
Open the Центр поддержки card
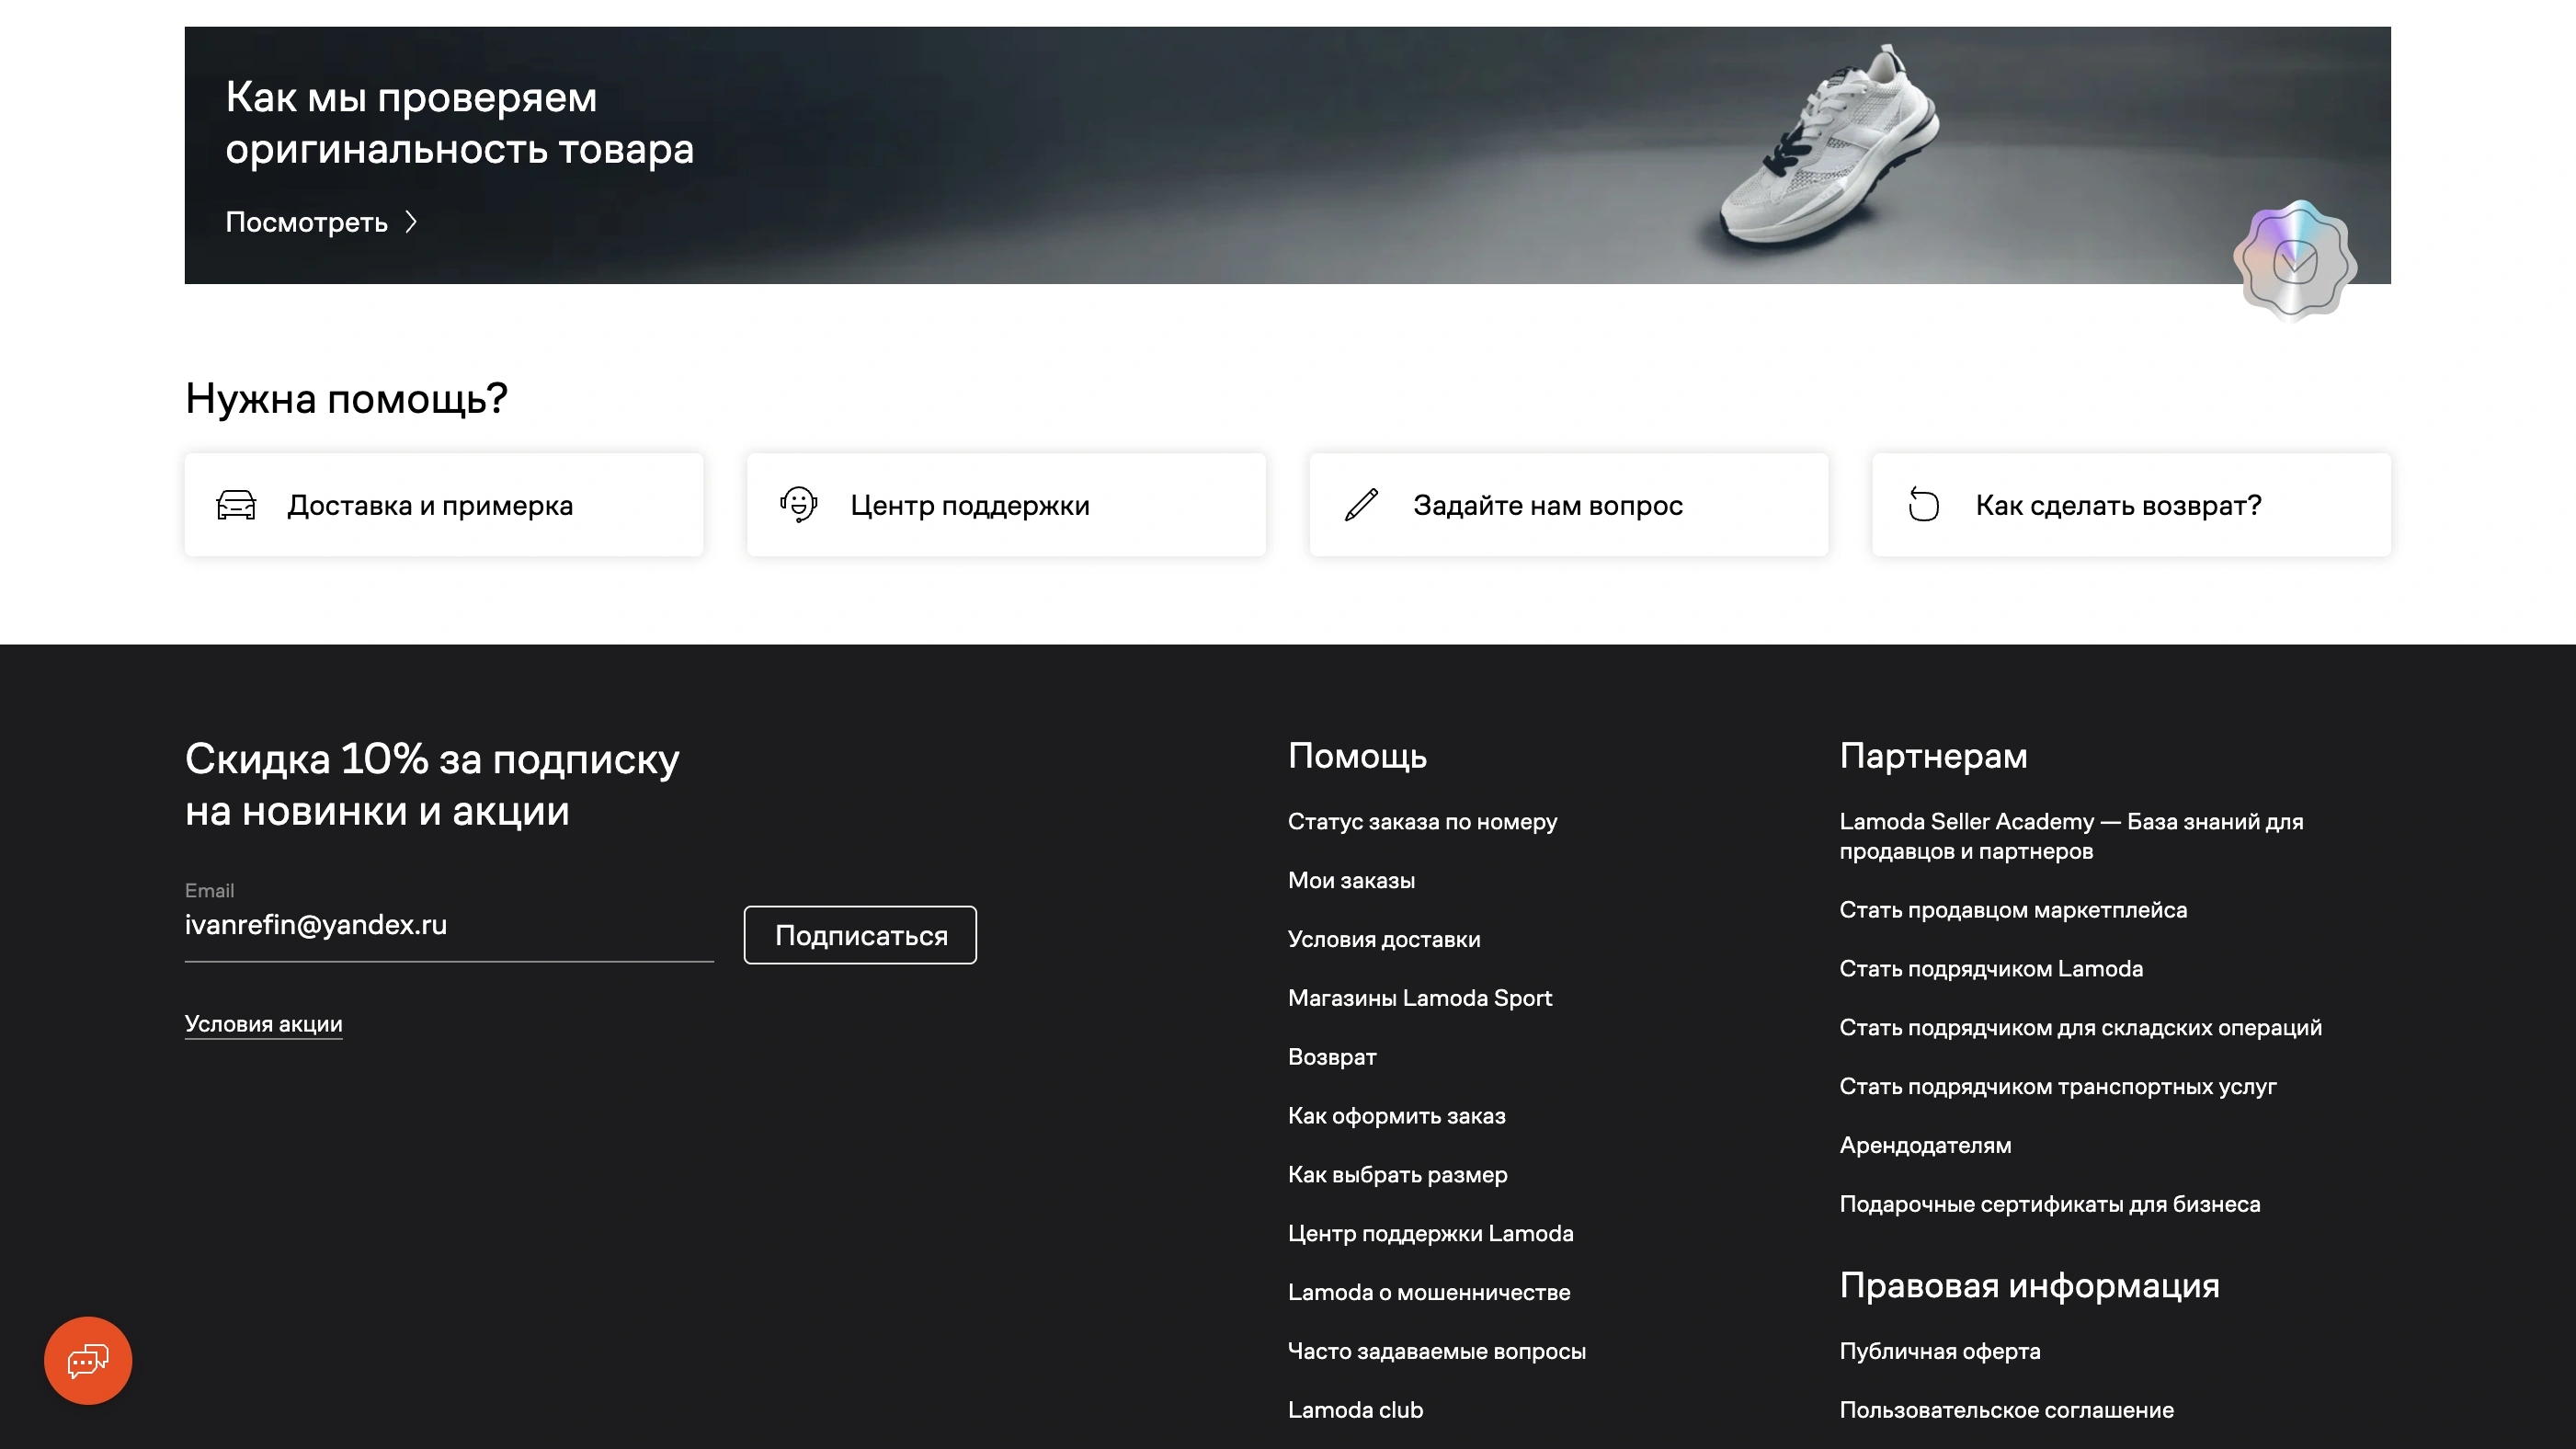coord(1006,505)
